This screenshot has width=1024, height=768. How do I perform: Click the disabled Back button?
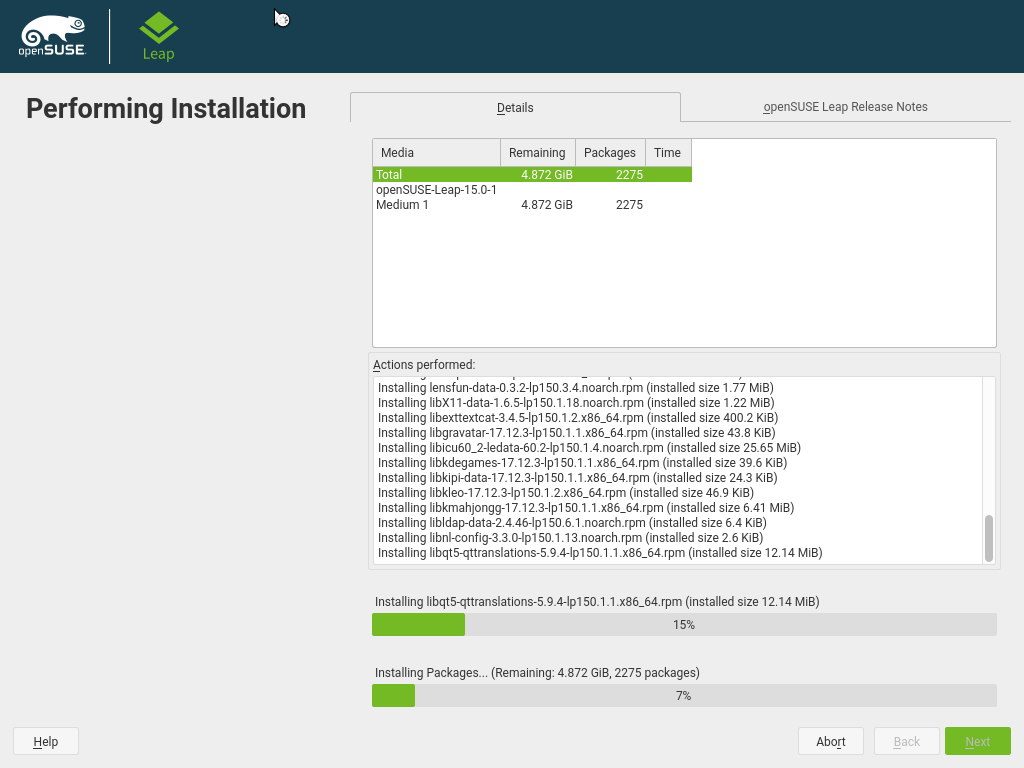[x=906, y=741]
